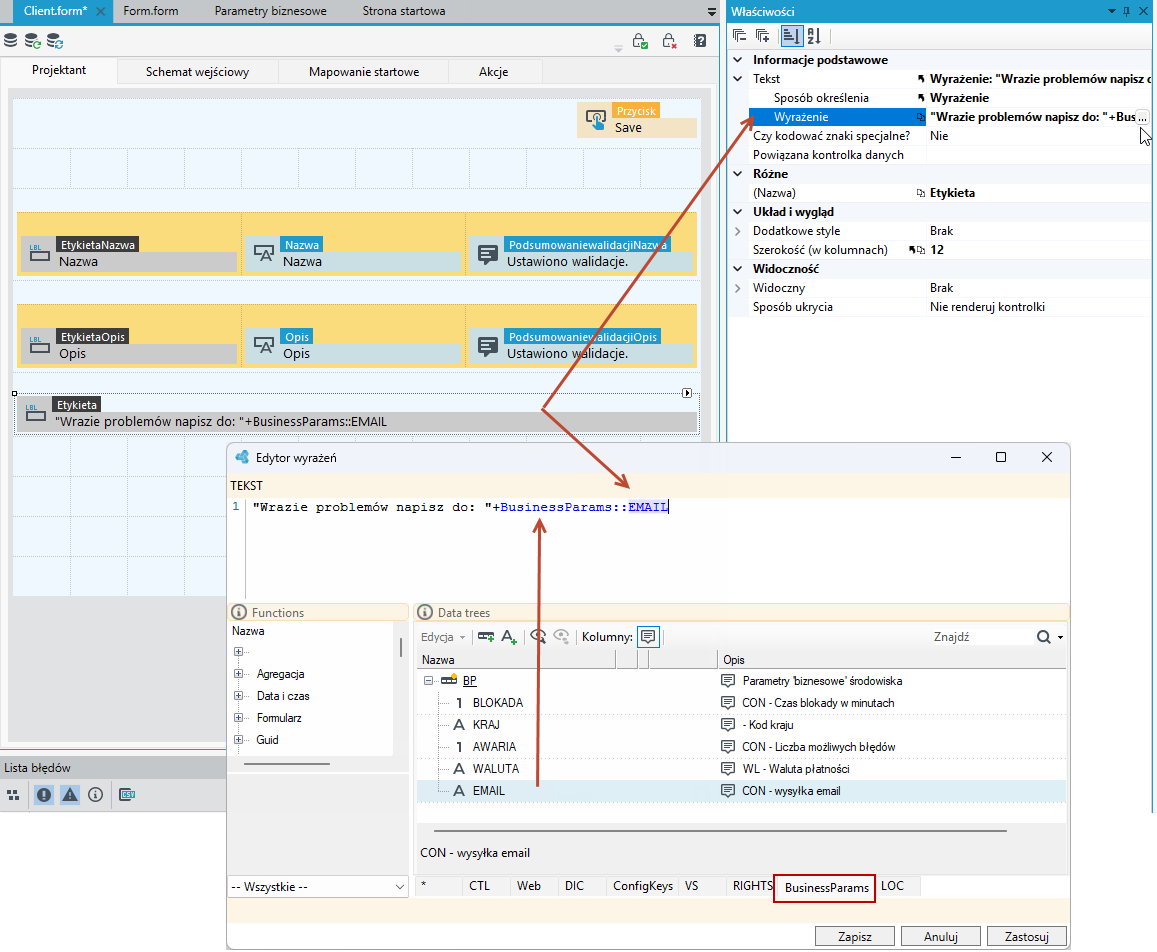This screenshot has height=952, width=1157.
Task: Click the Zapisz button
Action: pos(854,937)
